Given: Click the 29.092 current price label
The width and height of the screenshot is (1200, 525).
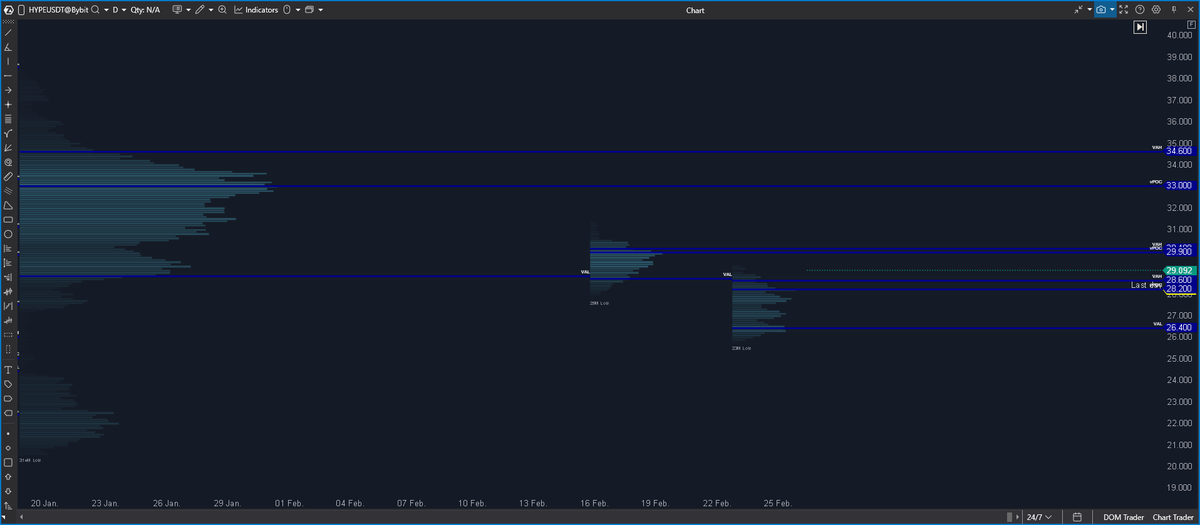Looking at the screenshot, I should 1180,271.
